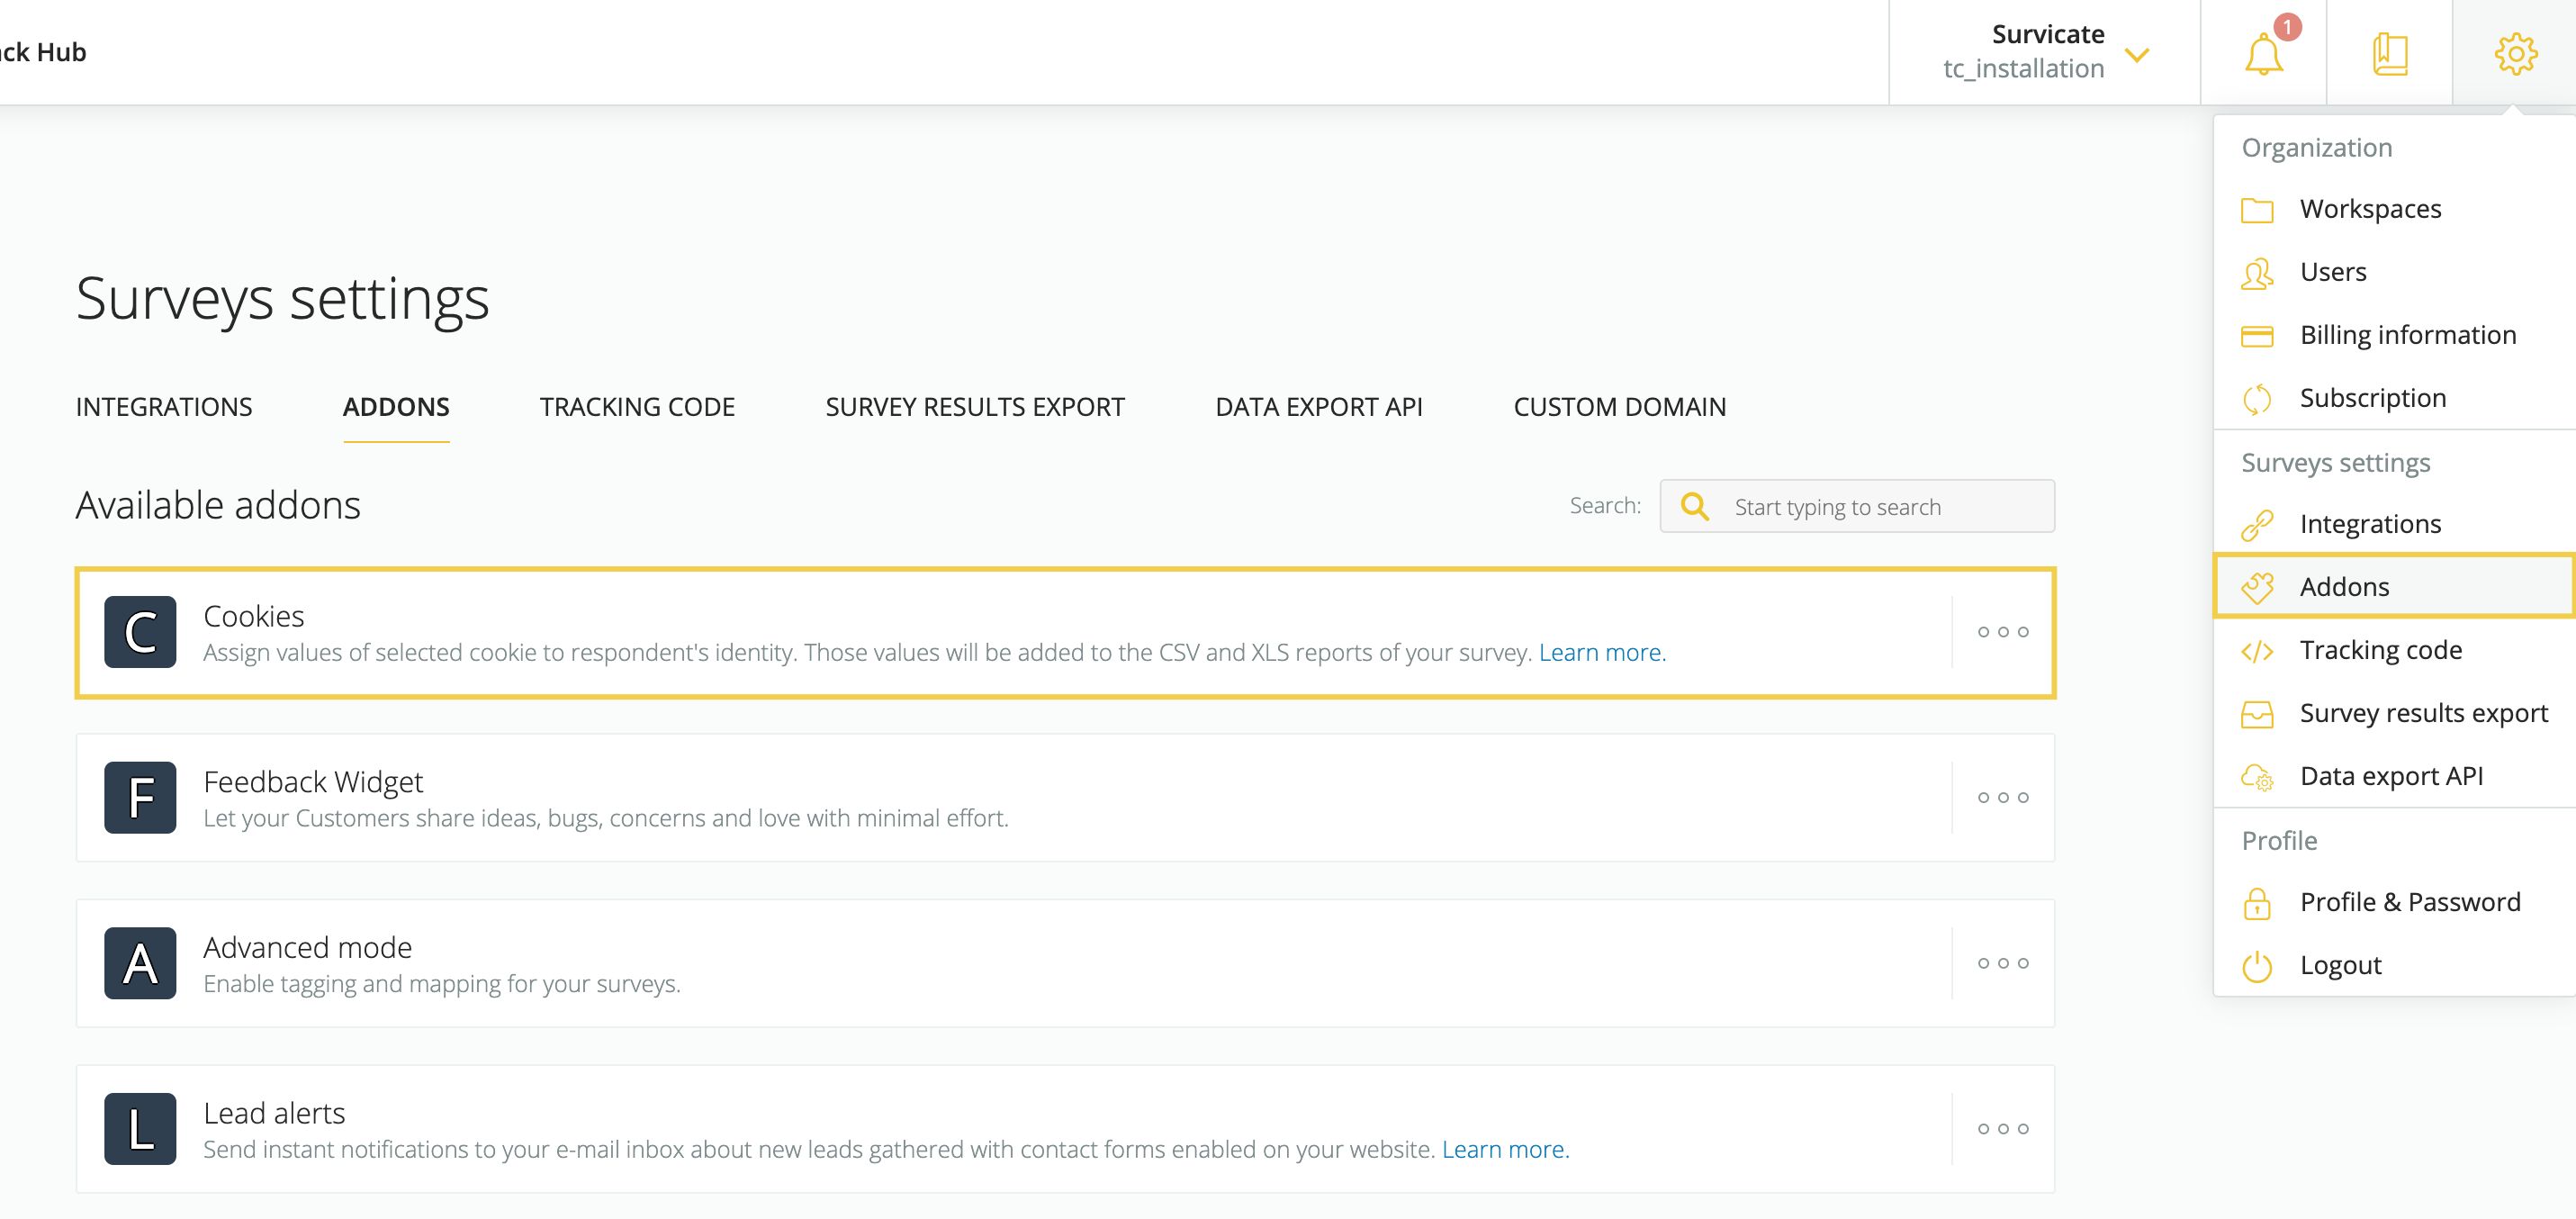Choose Workspaces from the settings menu
Screen dimensions: 2576x1219
(x=2394, y=210)
